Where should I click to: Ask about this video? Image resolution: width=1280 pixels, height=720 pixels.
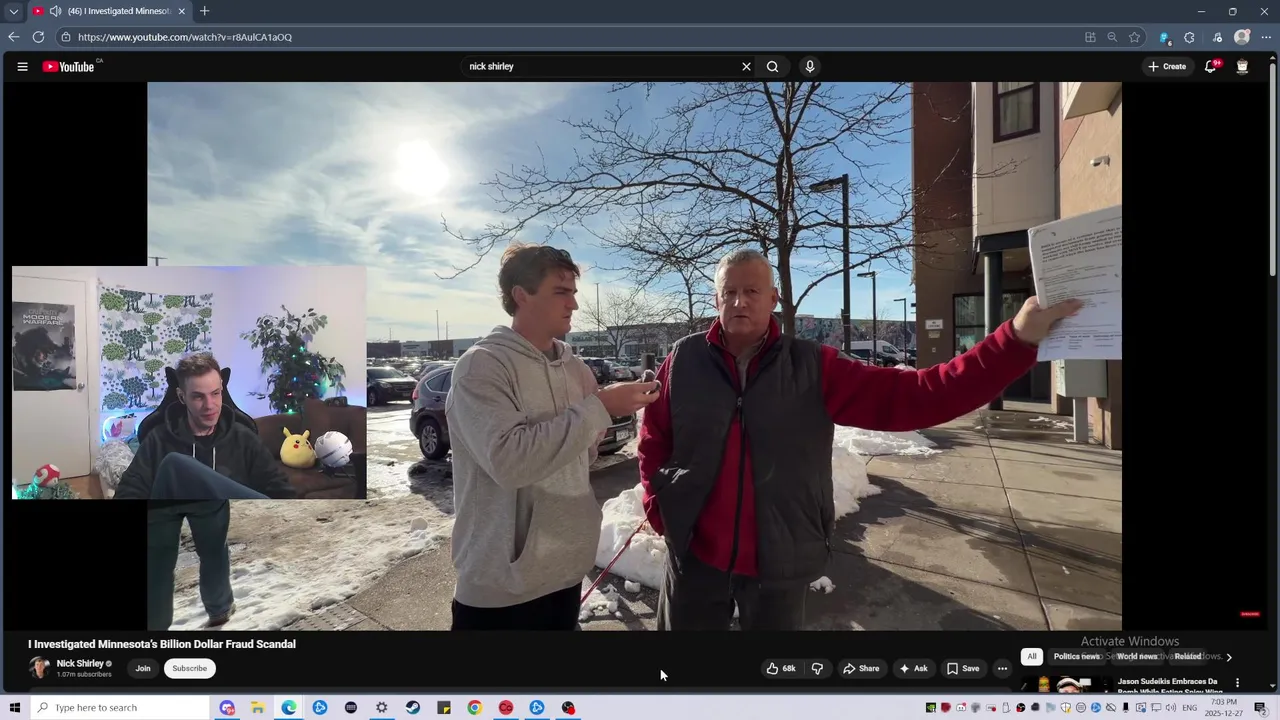(913, 668)
